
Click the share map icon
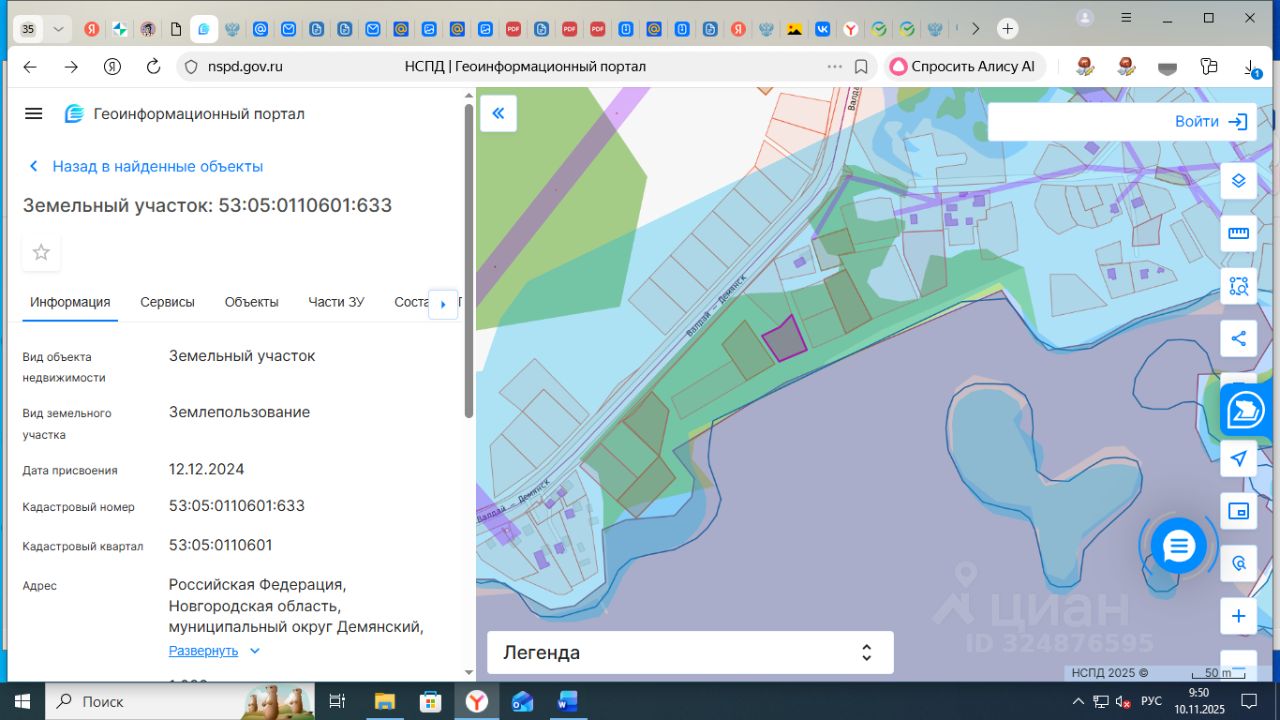(1238, 338)
